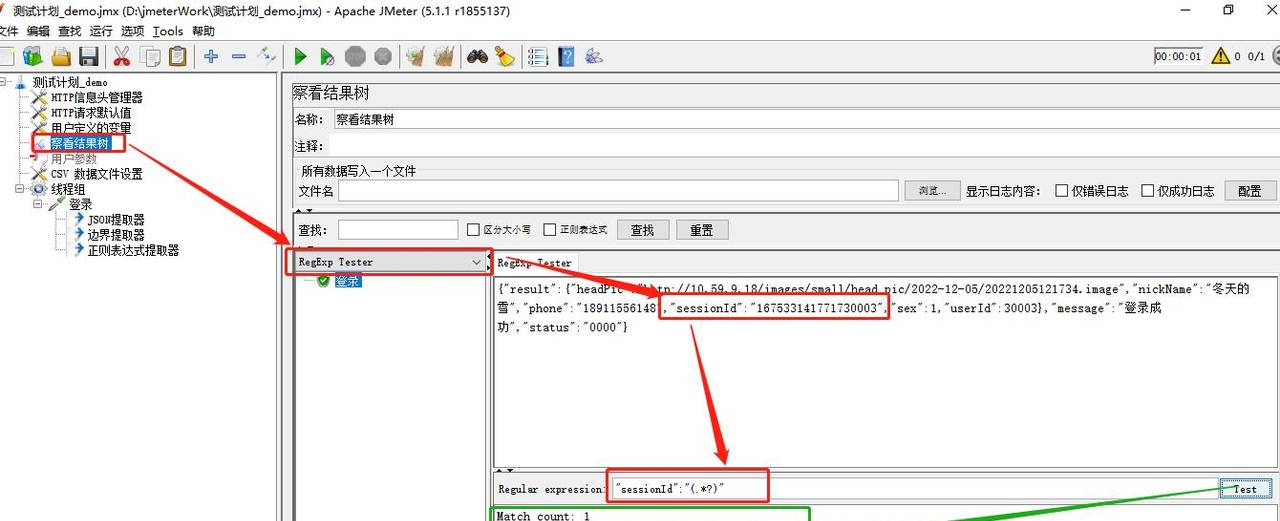Open the 运行 menu
Viewport: 1280px width, 521px height.
(101, 31)
